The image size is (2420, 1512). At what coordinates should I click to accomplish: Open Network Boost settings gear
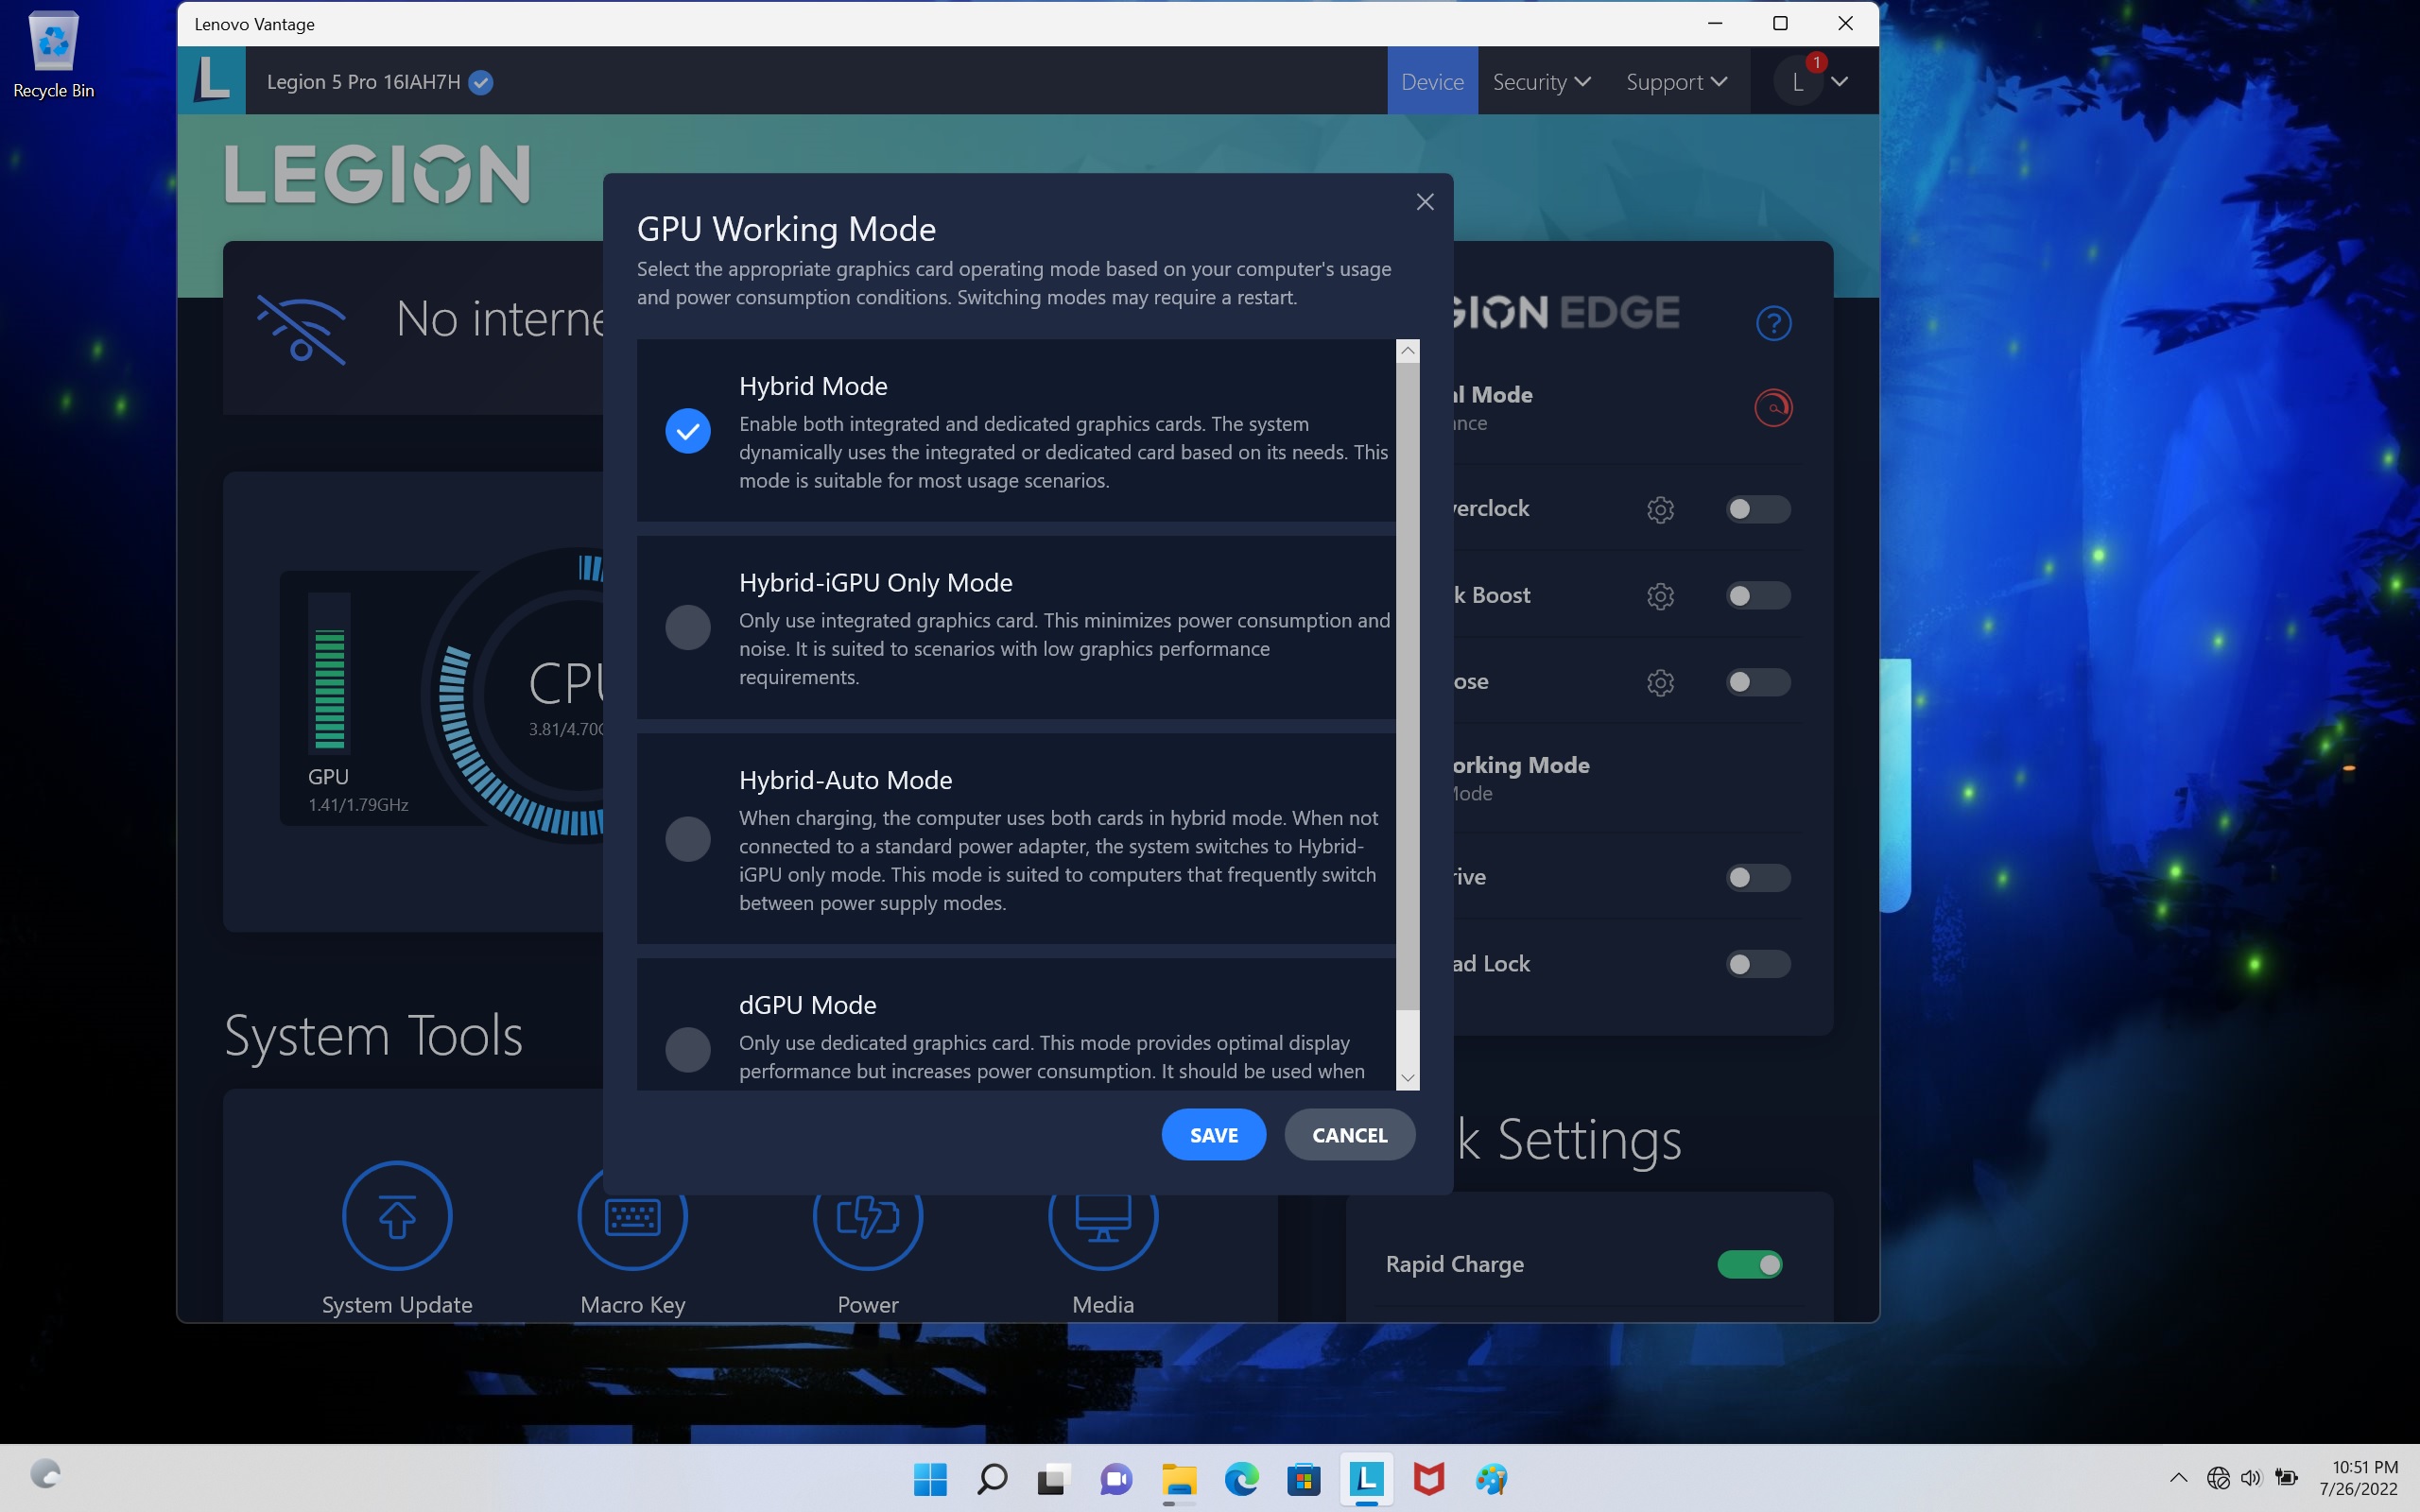click(x=1660, y=596)
